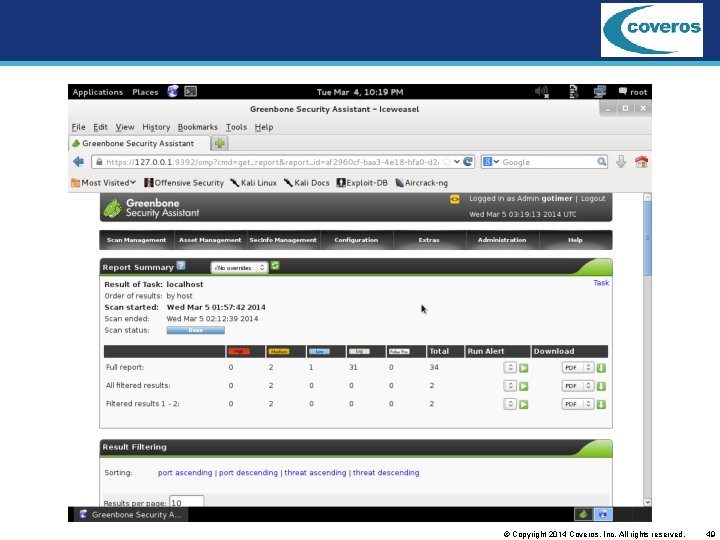Open Asset Management navigation tab
Screen dimensions: 720x540
coord(210,240)
